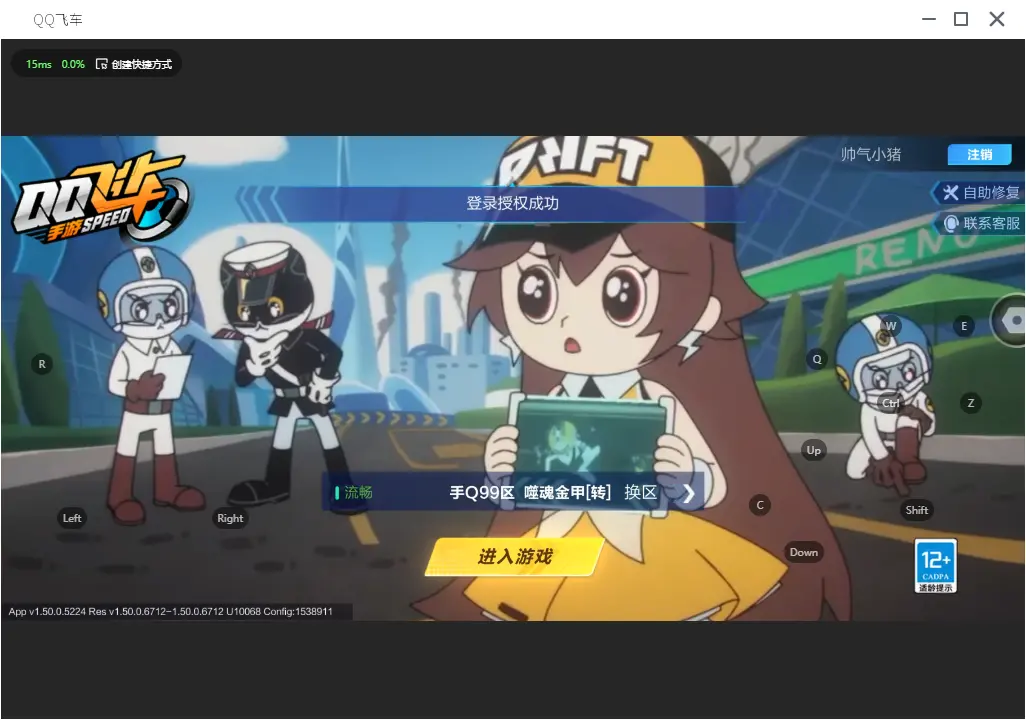
Task: Minimize the QQ飞车 window
Action: (x=929, y=19)
